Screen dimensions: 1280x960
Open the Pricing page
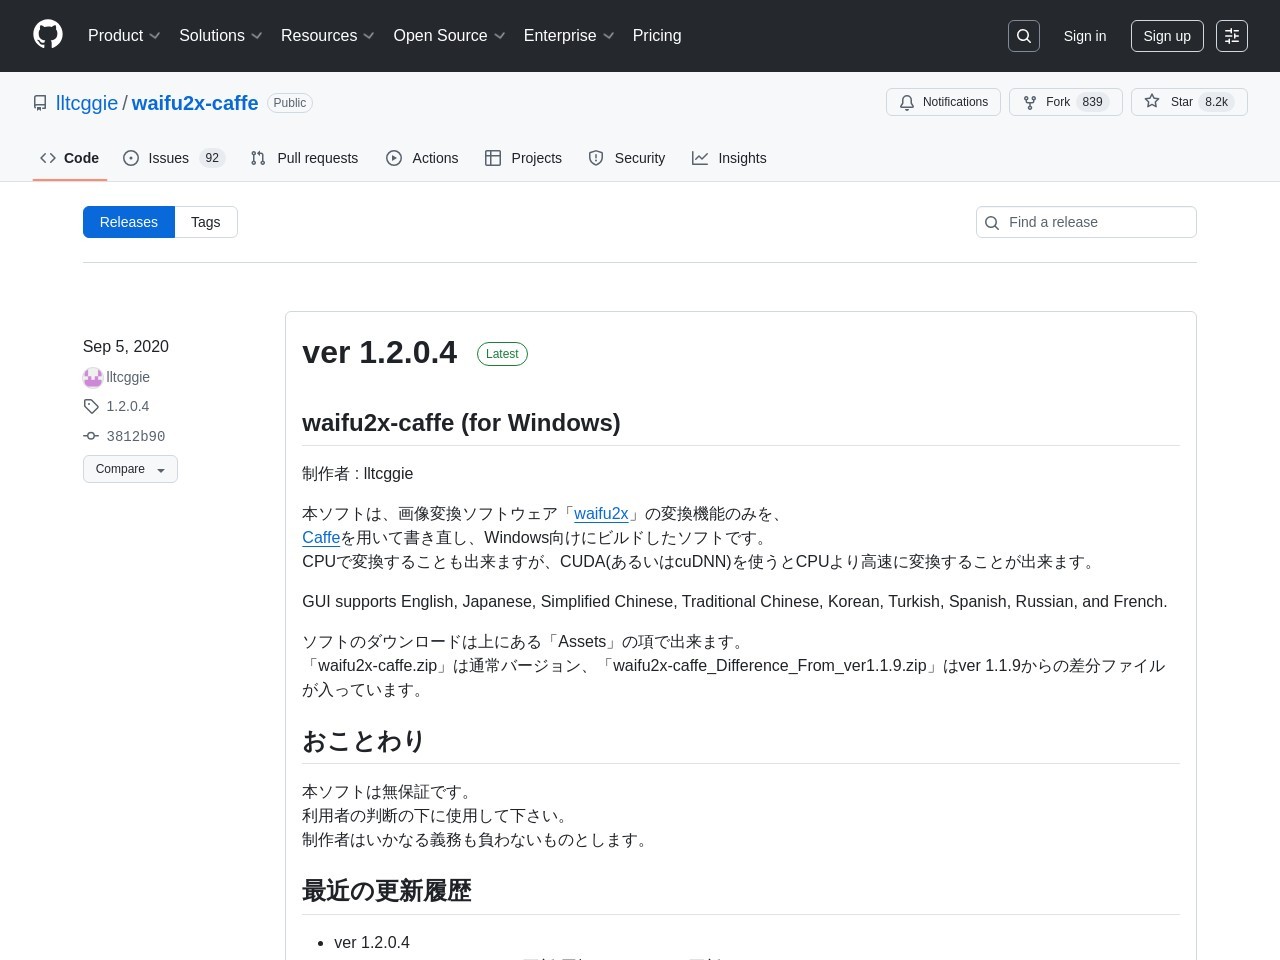pos(657,35)
